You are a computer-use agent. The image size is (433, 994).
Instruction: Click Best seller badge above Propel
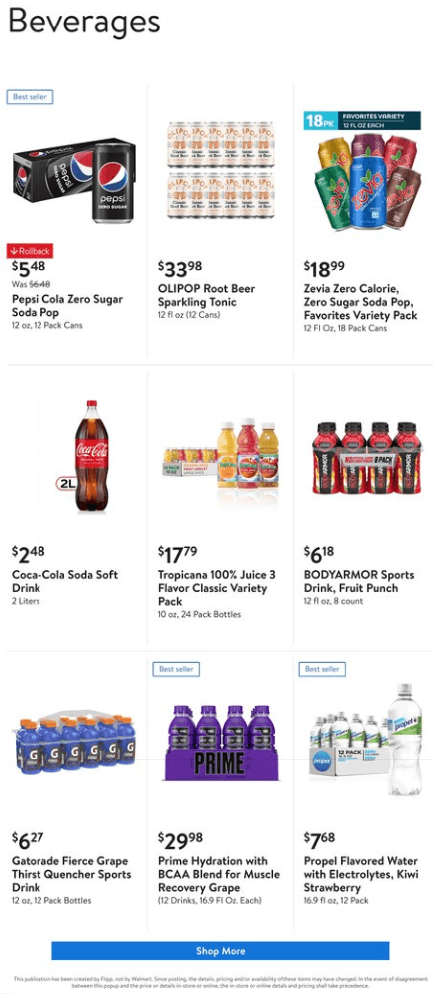pos(322,669)
